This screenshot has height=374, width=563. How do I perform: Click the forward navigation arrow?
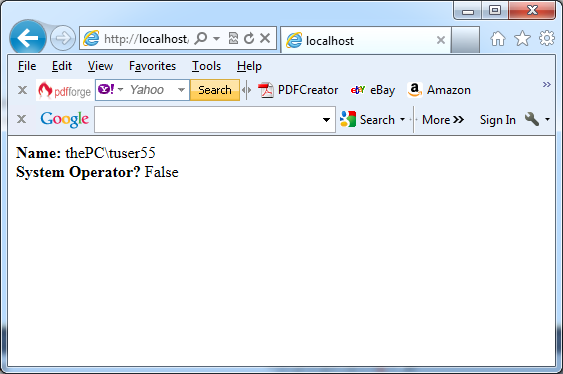63,38
